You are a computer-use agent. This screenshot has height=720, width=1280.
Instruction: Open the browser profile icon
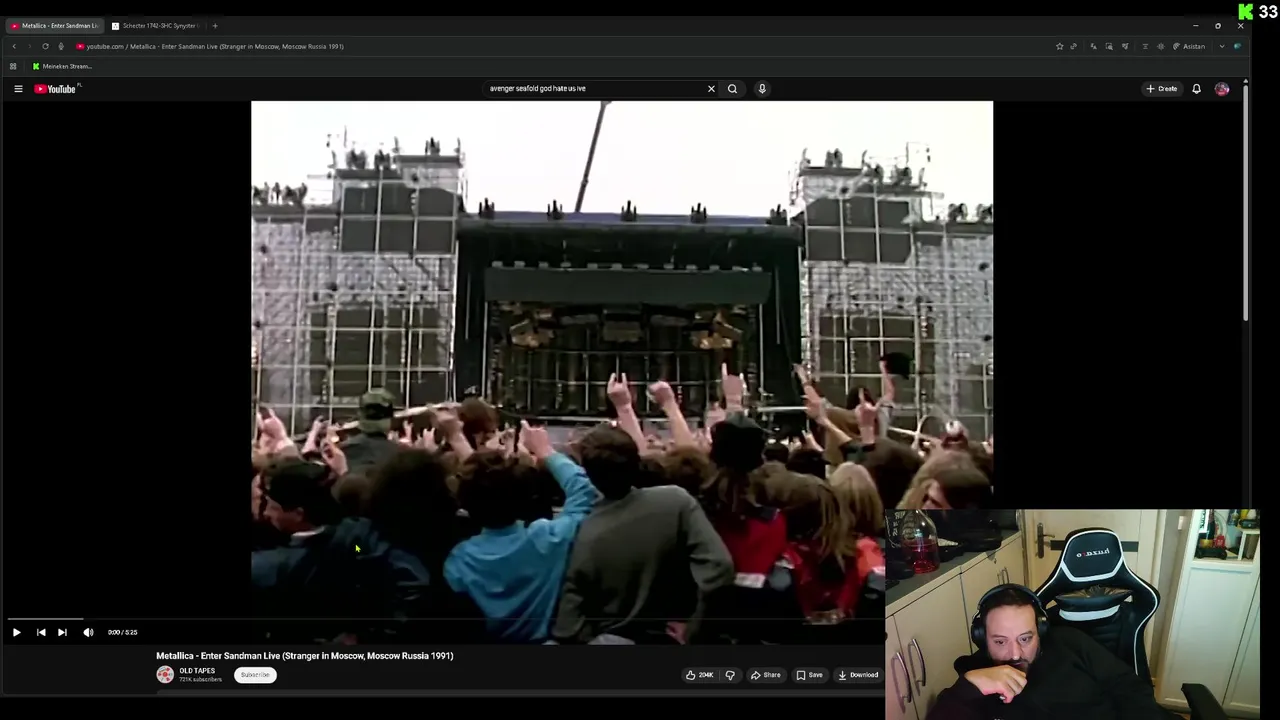click(x=1237, y=46)
